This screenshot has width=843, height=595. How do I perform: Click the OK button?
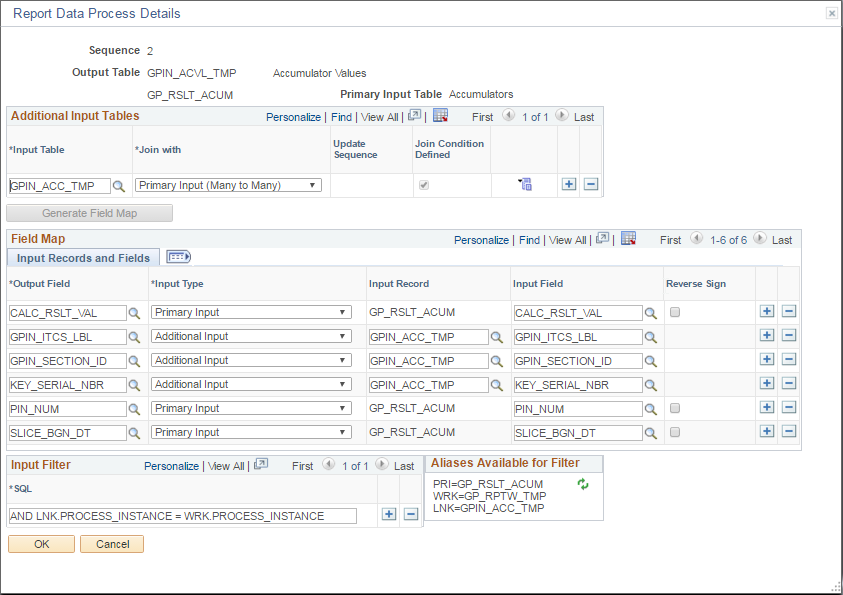(x=40, y=544)
